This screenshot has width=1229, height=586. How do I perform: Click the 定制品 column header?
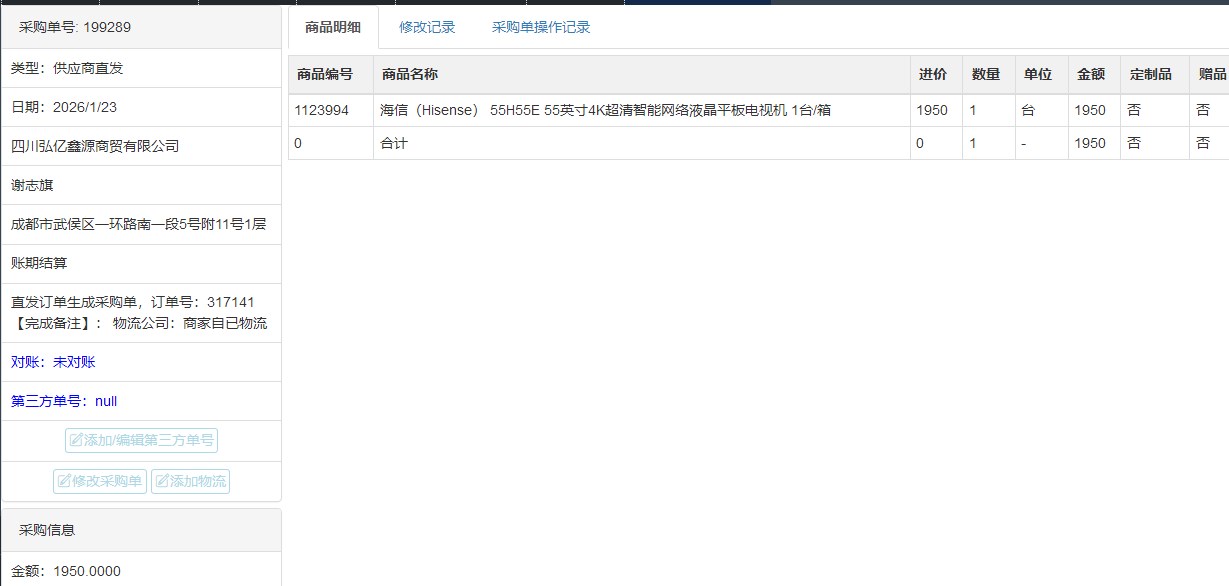[x=1150, y=75]
